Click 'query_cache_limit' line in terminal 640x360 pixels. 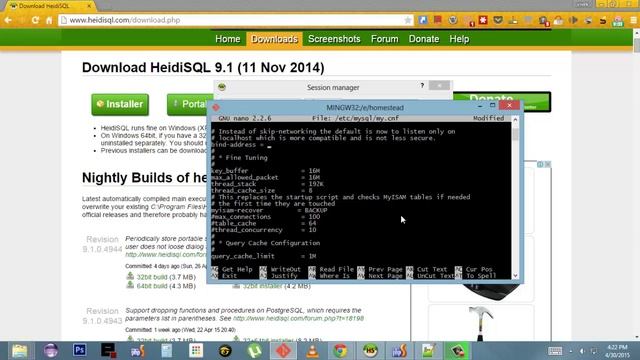[264, 256]
